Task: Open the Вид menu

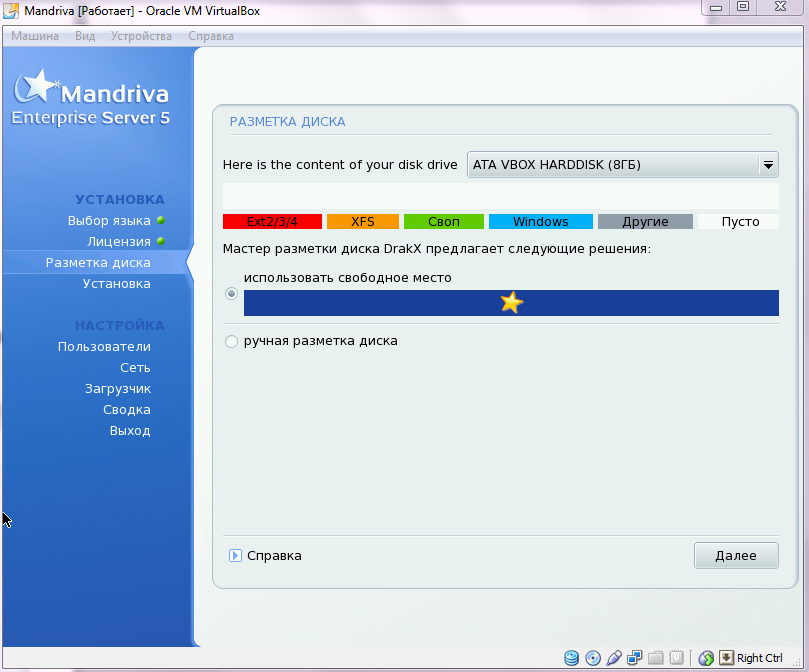Action: 85,36
